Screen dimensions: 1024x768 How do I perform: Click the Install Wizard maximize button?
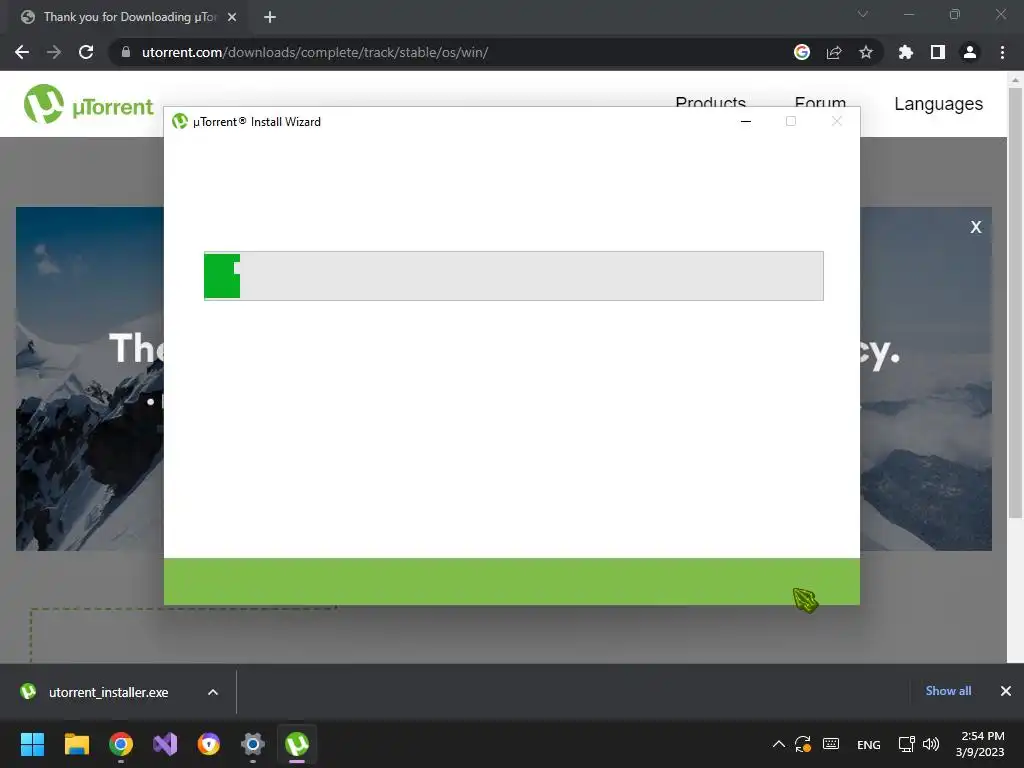coord(791,121)
